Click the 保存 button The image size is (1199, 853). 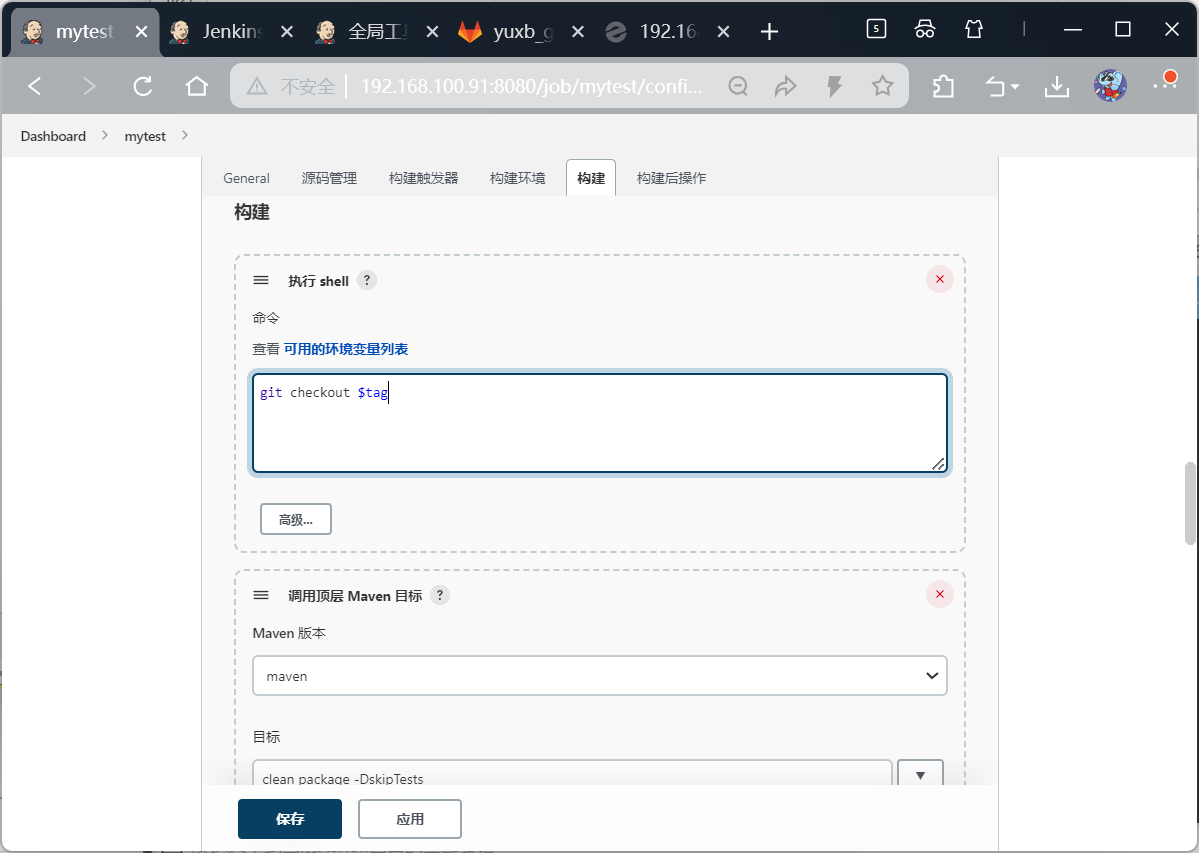point(290,819)
